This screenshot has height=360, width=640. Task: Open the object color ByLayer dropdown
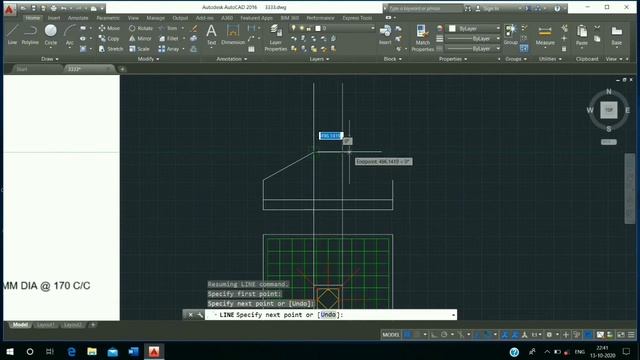click(x=474, y=29)
